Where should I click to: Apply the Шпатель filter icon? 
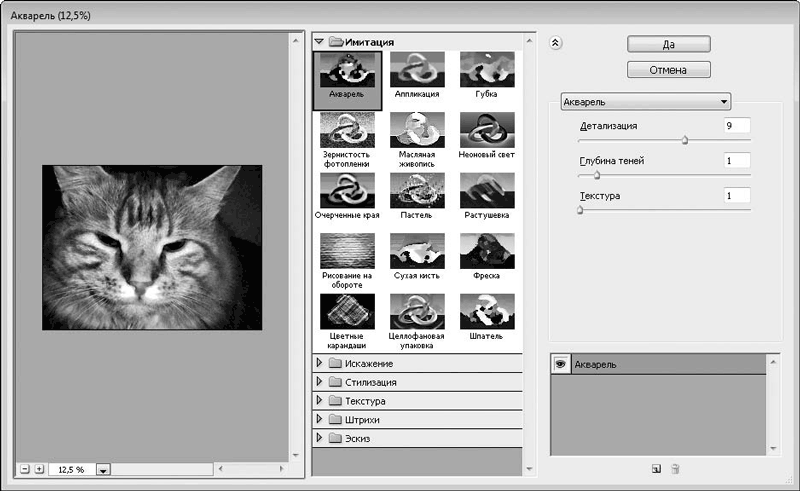[487, 311]
